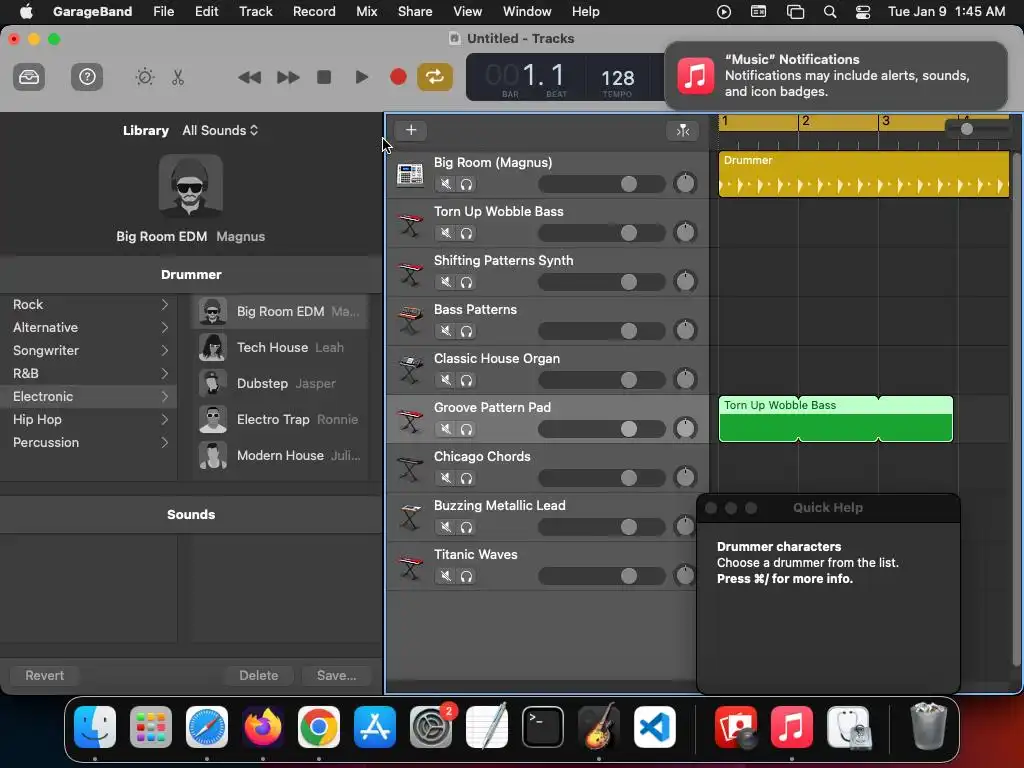
Task: Start playback with the Play button
Action: point(361,77)
